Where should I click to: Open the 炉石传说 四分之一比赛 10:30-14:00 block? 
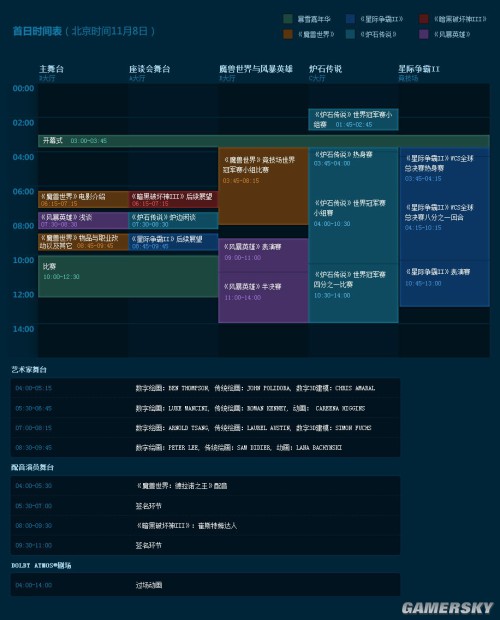click(x=353, y=293)
